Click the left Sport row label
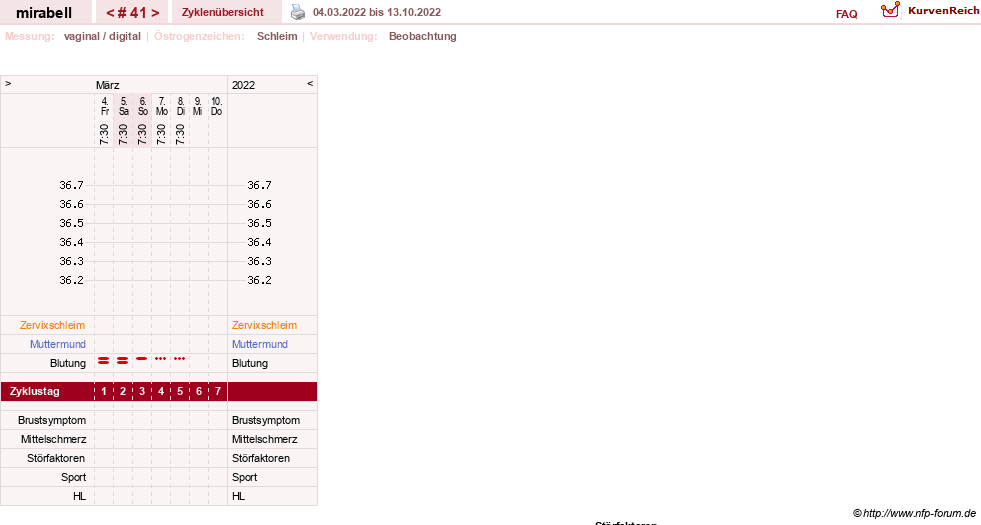Screen dimensions: 981x525 pos(73,477)
